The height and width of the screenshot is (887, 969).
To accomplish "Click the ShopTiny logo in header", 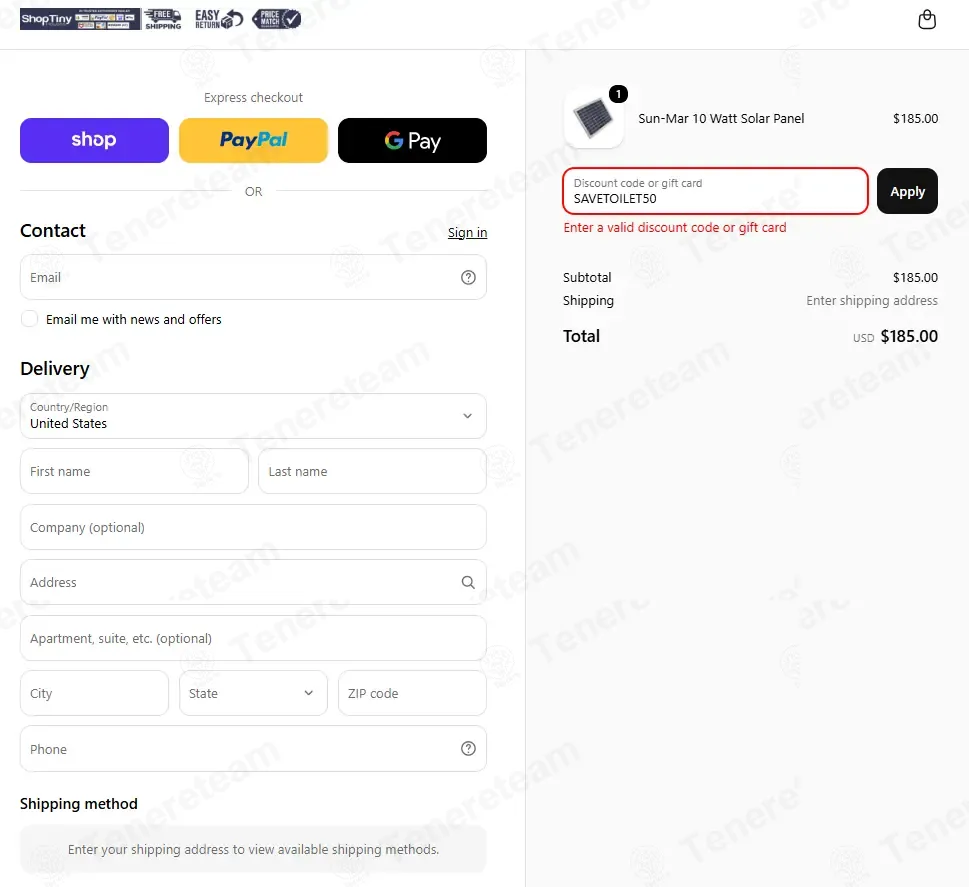I will [80, 19].
